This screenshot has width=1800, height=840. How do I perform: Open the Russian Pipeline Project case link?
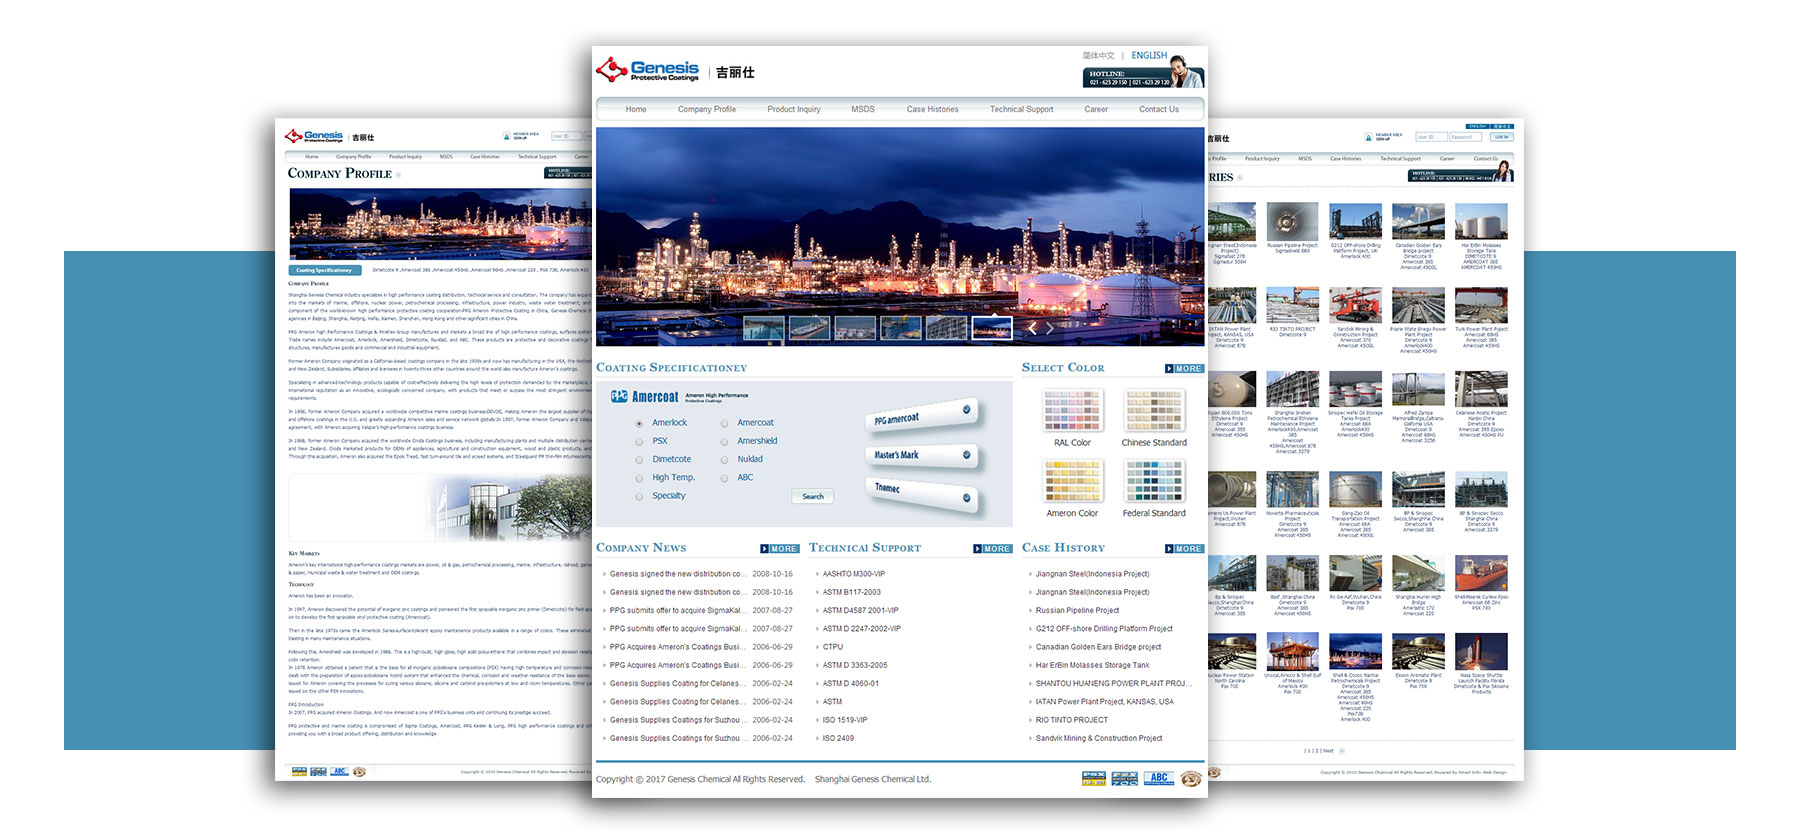1077,610
